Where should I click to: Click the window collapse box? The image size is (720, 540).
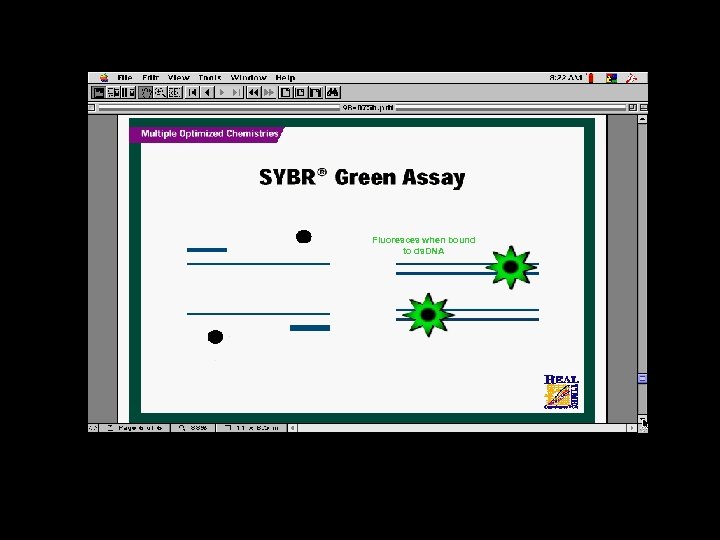pyautogui.click(x=643, y=107)
